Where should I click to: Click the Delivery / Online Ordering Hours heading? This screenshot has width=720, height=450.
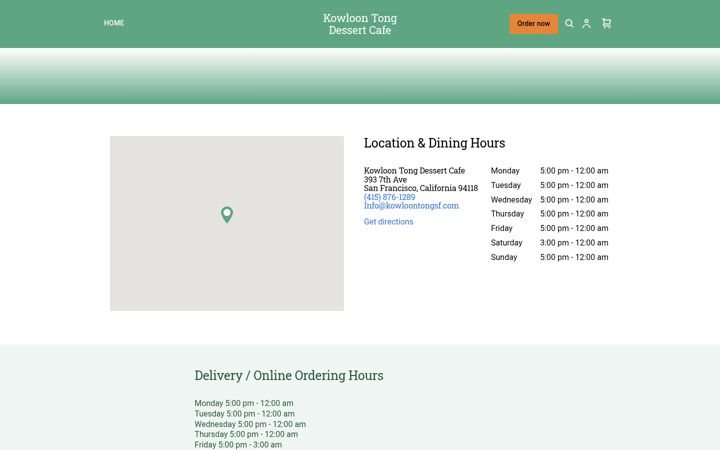[289, 375]
